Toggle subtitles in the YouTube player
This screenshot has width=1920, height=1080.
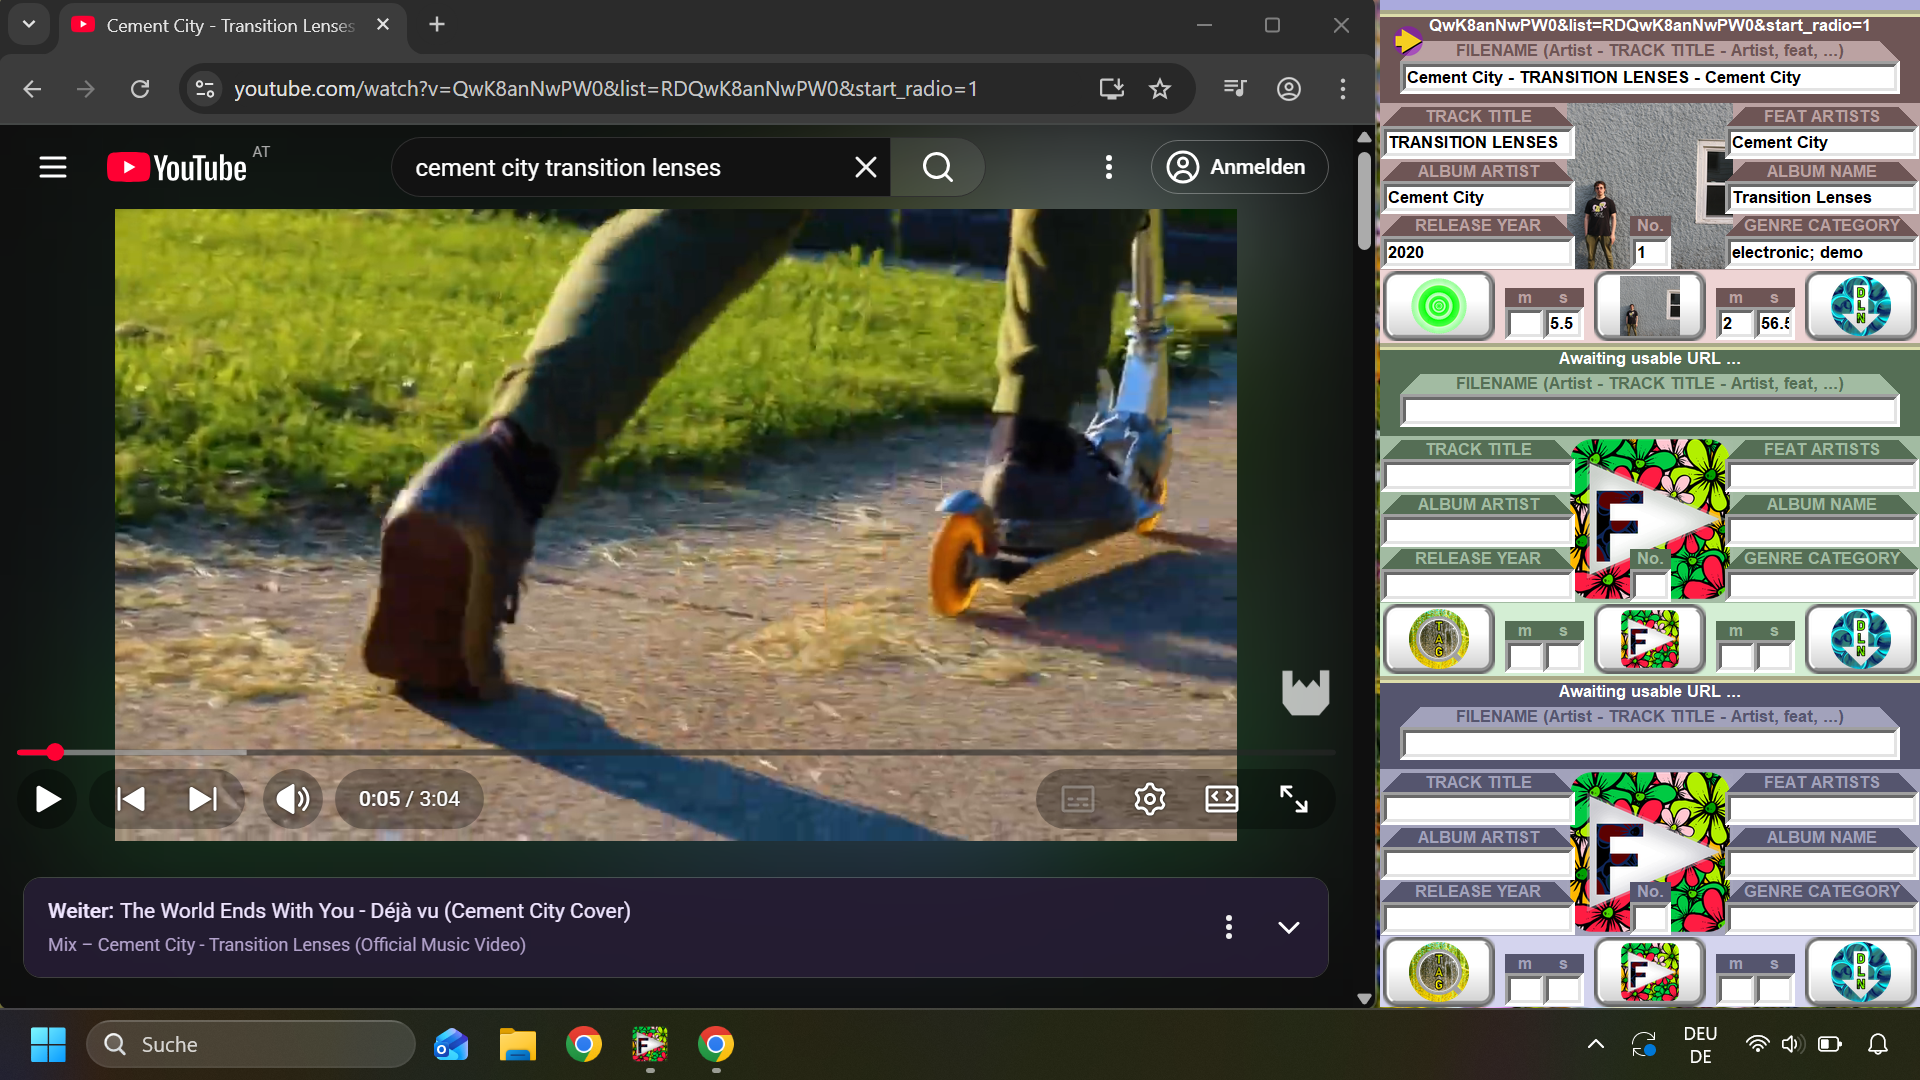point(1075,798)
